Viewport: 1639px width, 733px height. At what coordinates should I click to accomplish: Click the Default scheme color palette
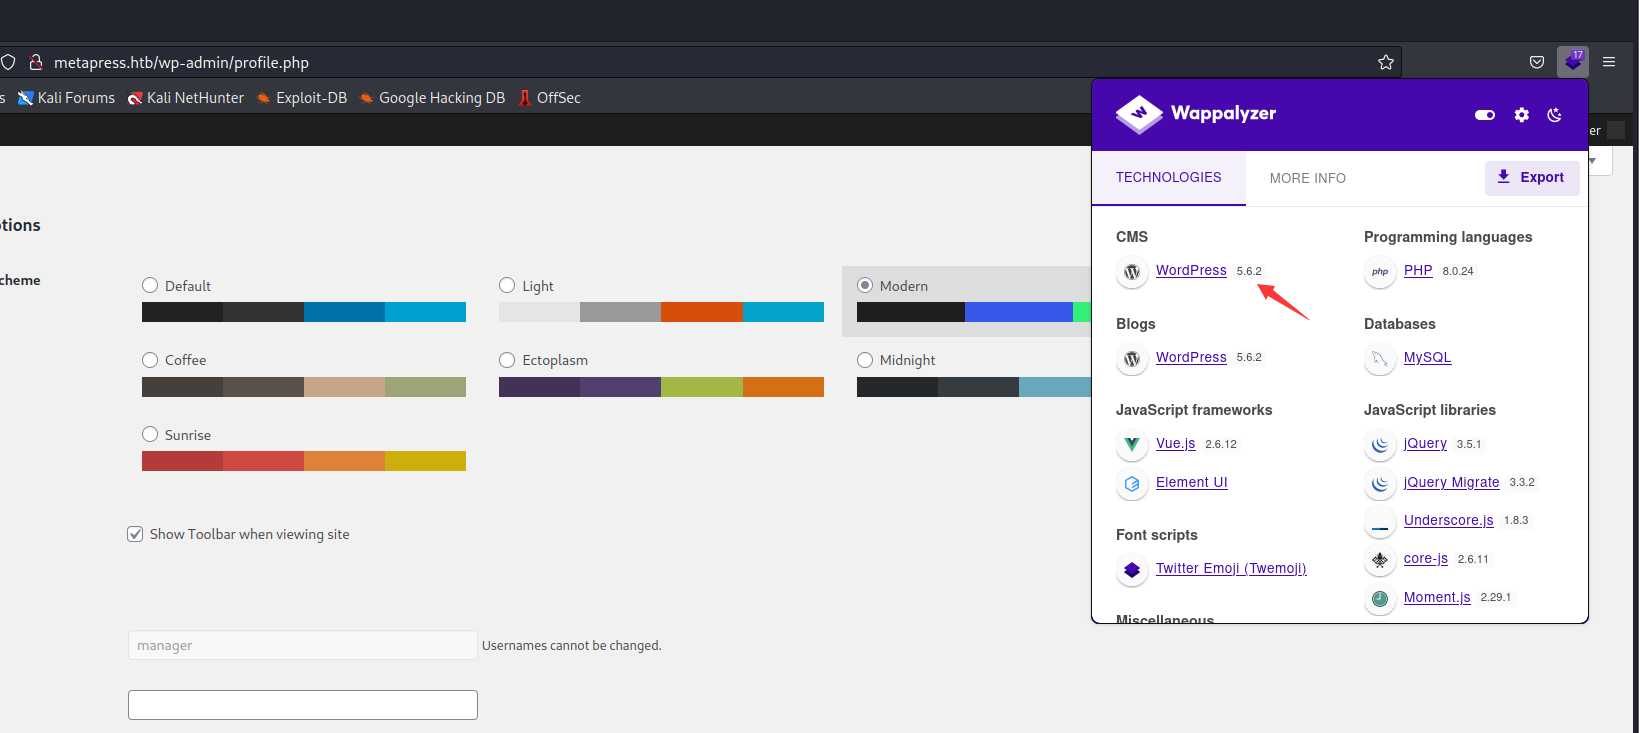(x=304, y=312)
